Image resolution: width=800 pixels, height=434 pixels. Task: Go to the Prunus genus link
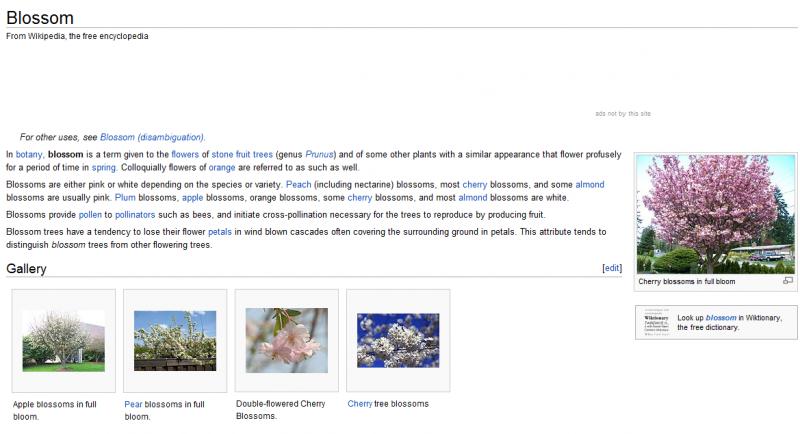[319, 155]
